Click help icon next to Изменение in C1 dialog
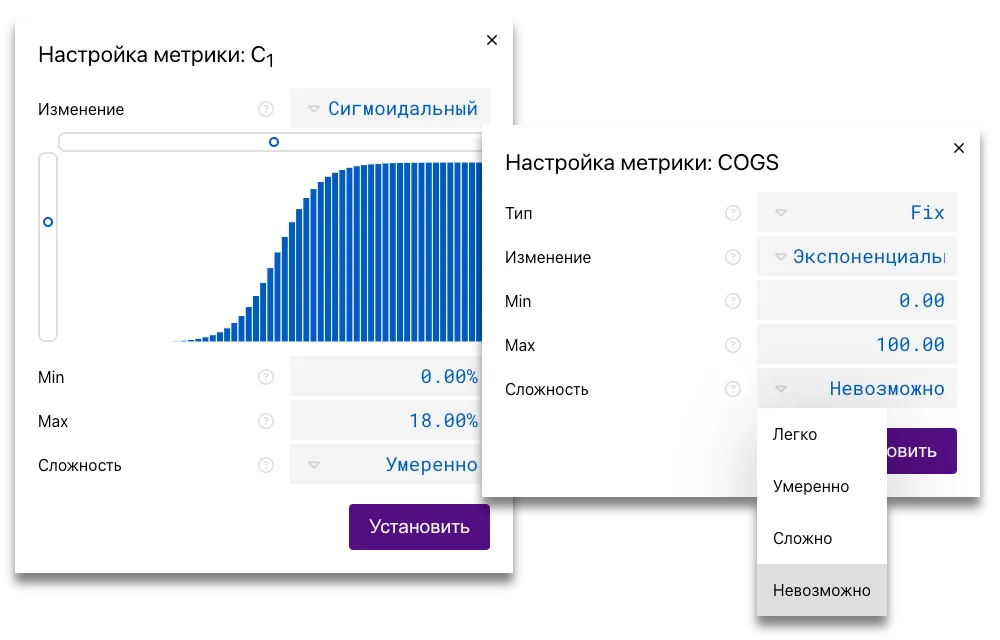The width and height of the screenshot is (1000, 640). coord(266,109)
